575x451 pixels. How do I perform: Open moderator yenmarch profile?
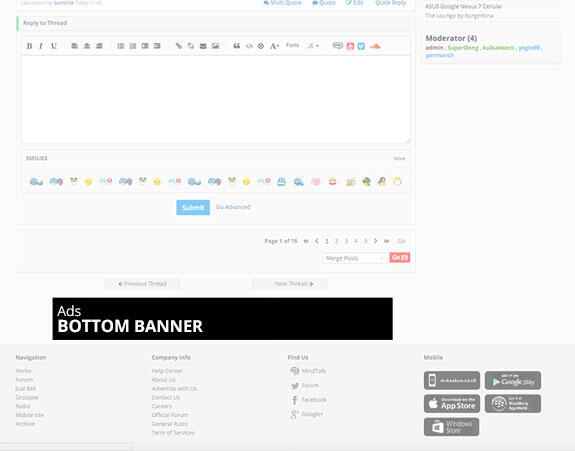[x=439, y=55]
